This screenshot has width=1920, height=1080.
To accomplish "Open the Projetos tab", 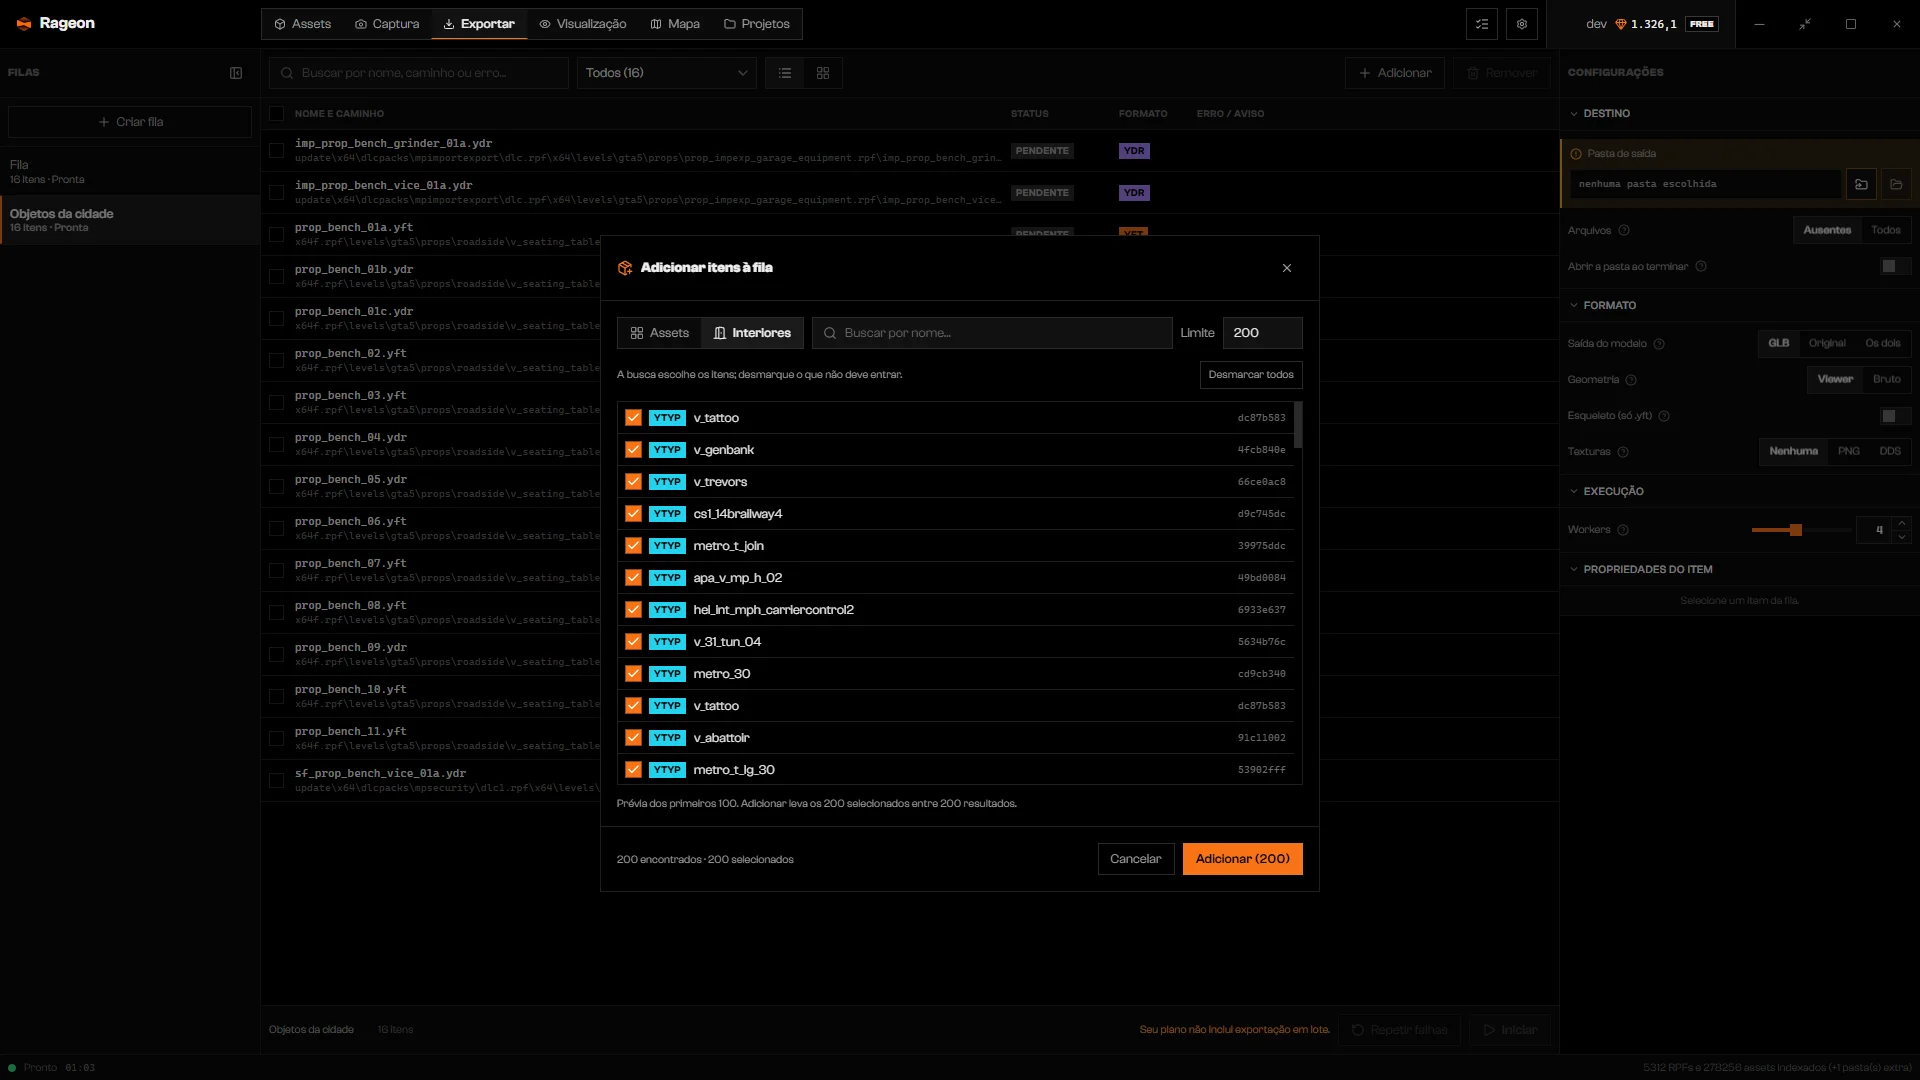I will [x=757, y=24].
